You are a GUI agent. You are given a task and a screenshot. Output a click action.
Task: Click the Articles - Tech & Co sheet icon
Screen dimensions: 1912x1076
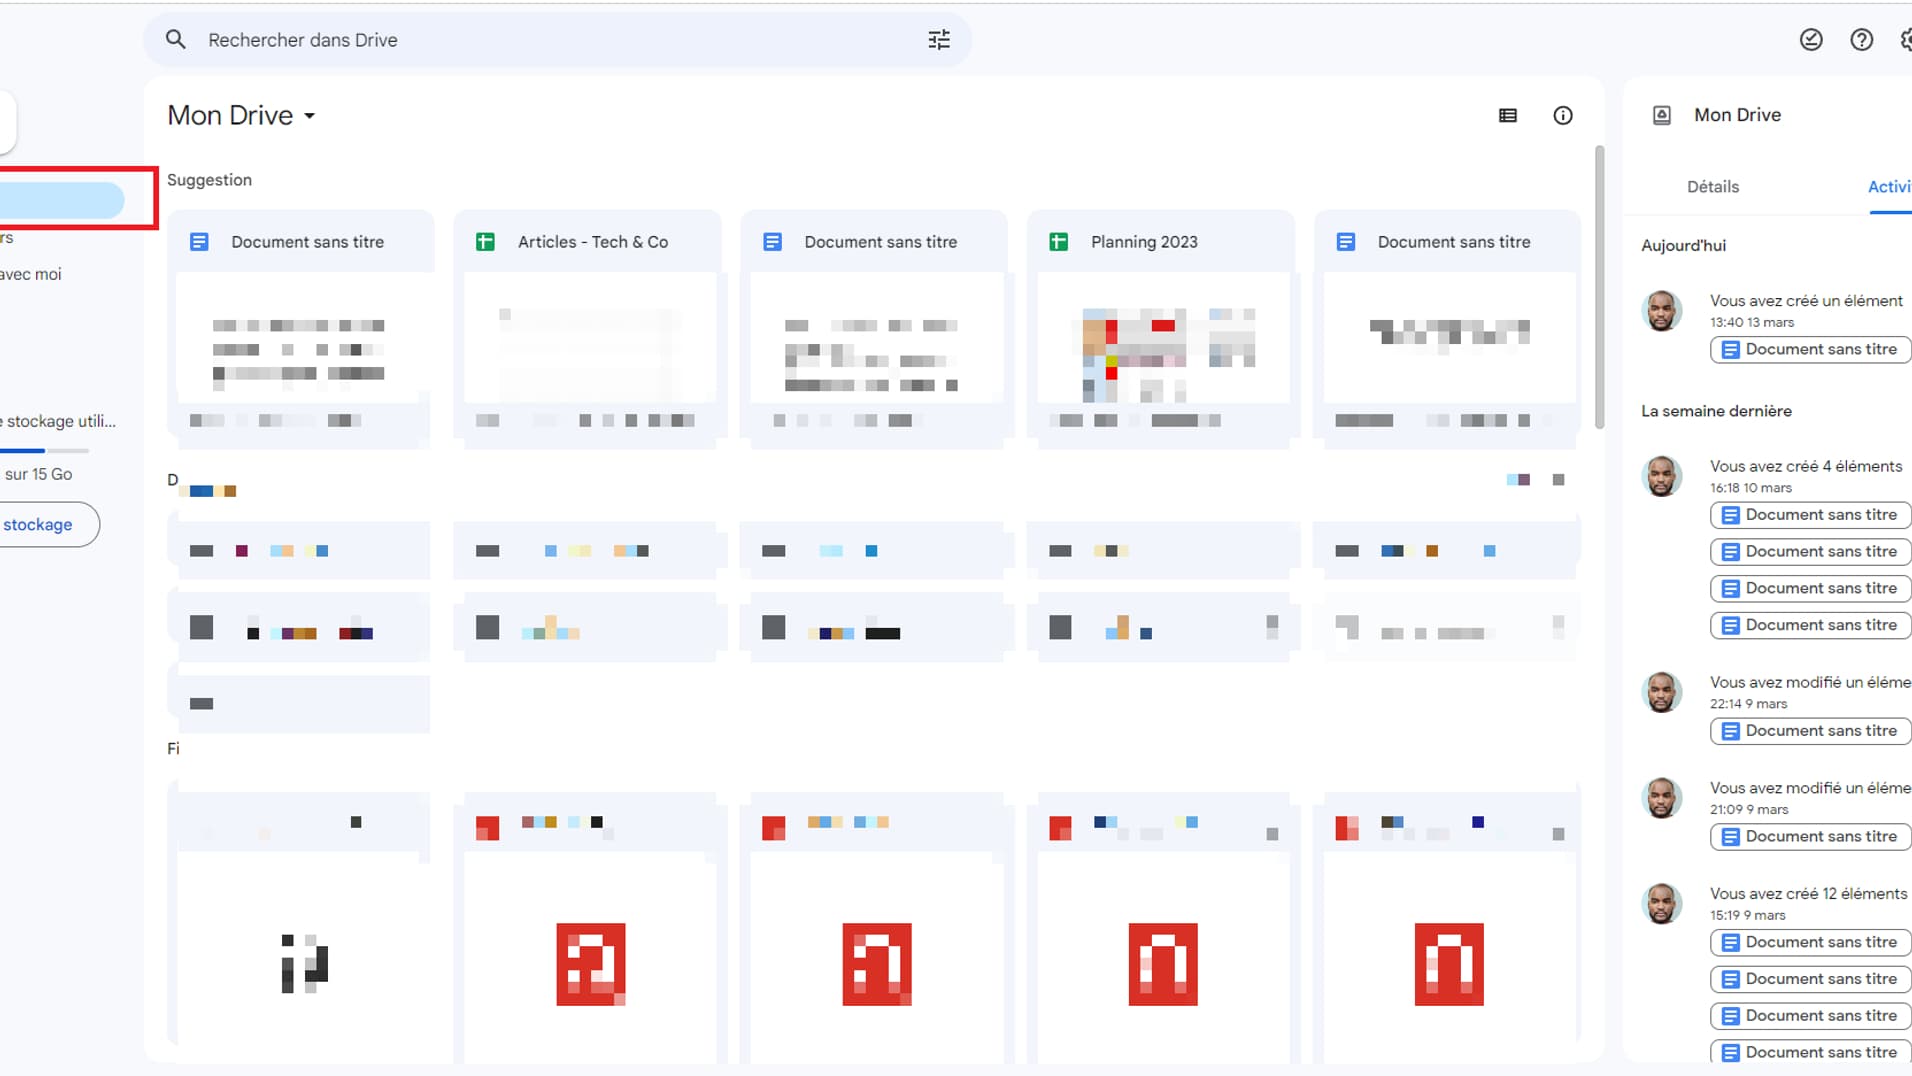click(485, 242)
